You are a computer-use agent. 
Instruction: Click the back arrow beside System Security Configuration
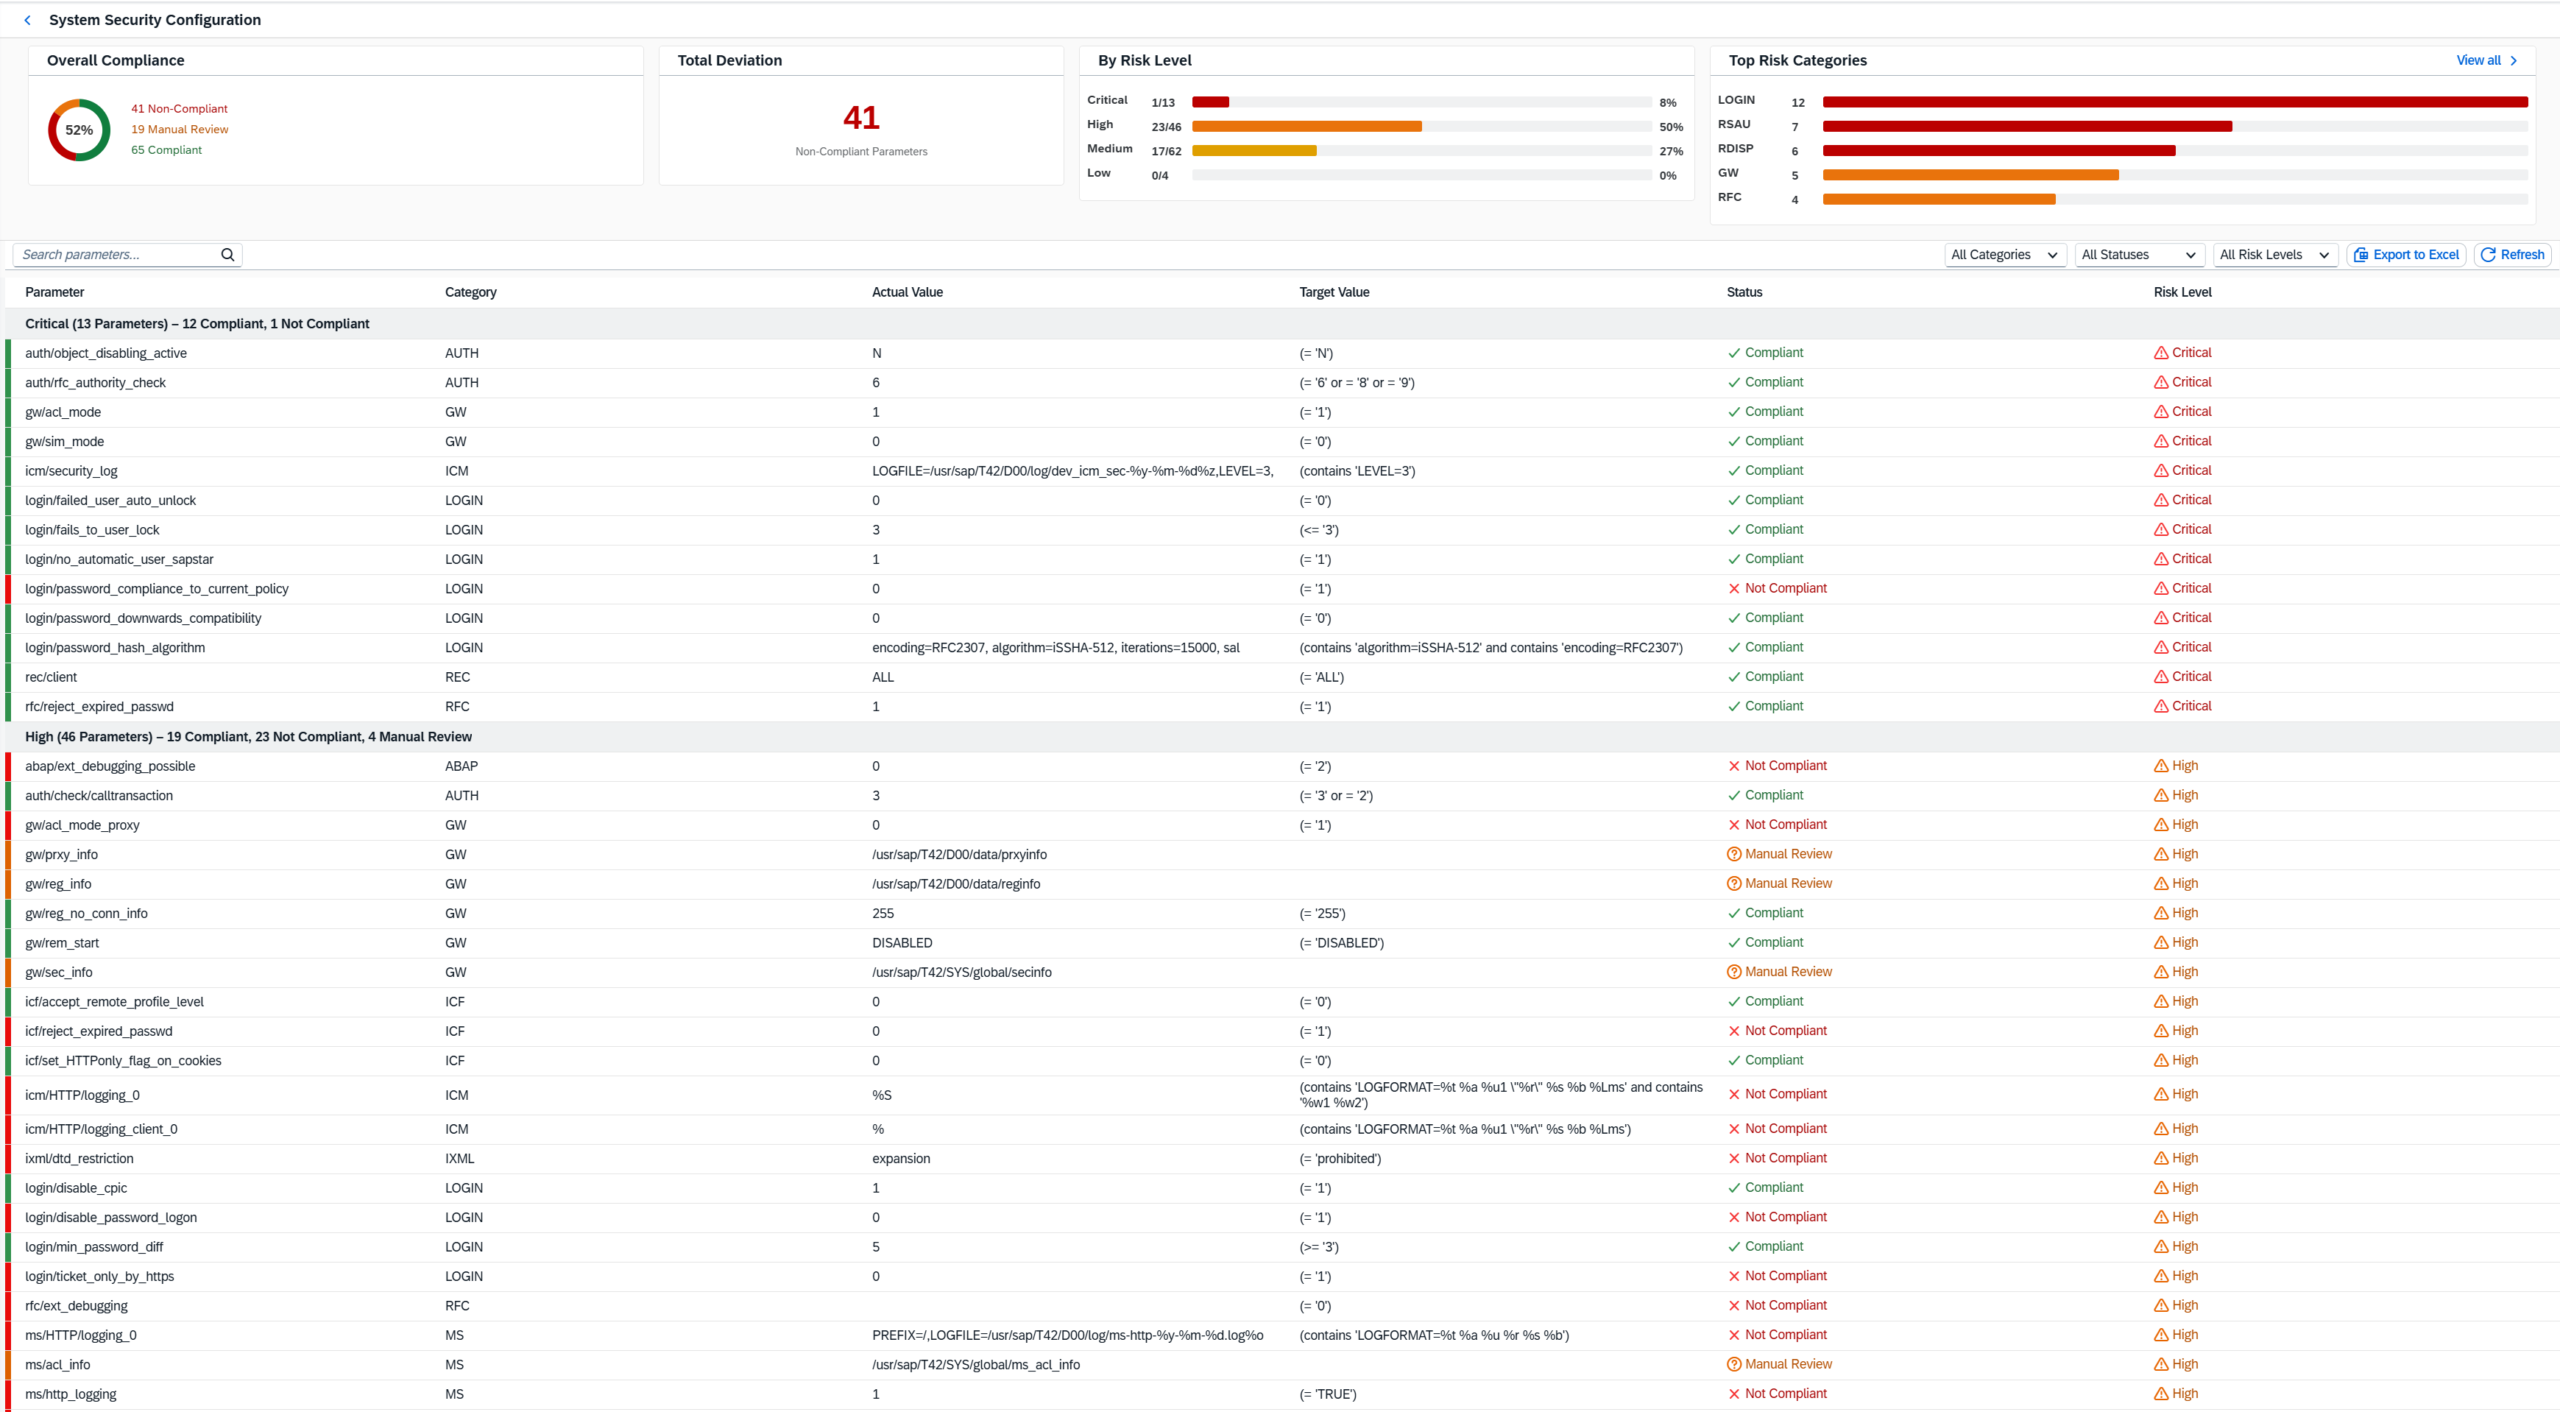(27, 20)
